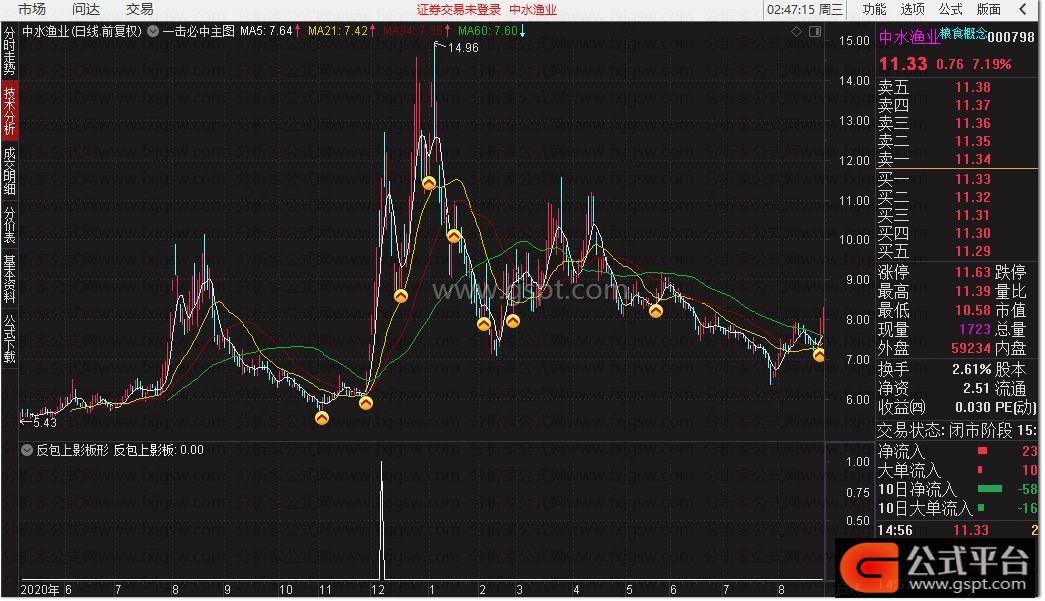
Task: Expand main chart indicator dropdown arrow
Action: click(x=153, y=31)
